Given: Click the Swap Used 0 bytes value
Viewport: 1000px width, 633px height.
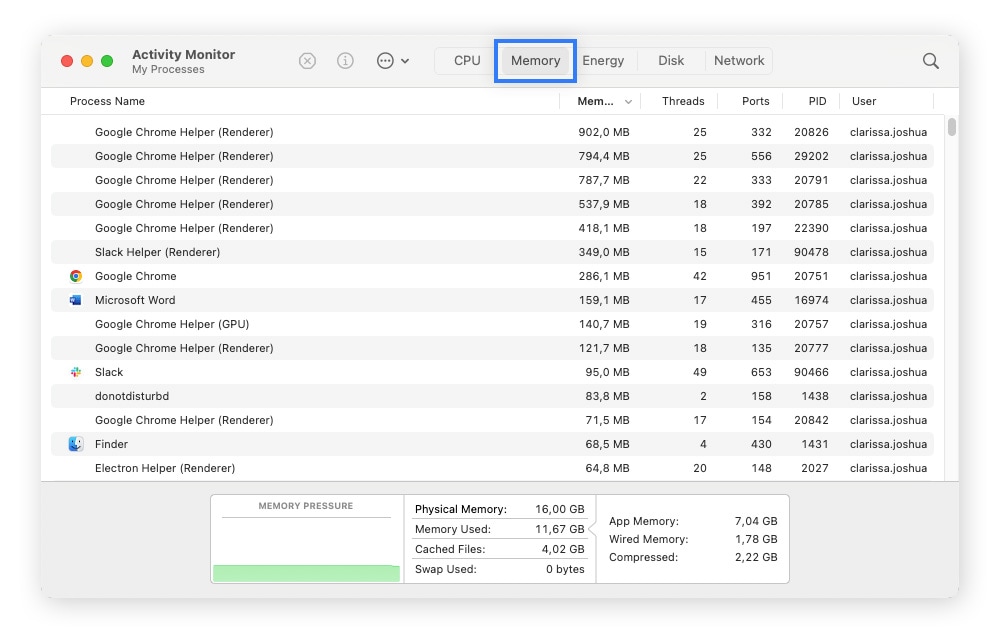Looking at the screenshot, I should pyautogui.click(x=565, y=569).
